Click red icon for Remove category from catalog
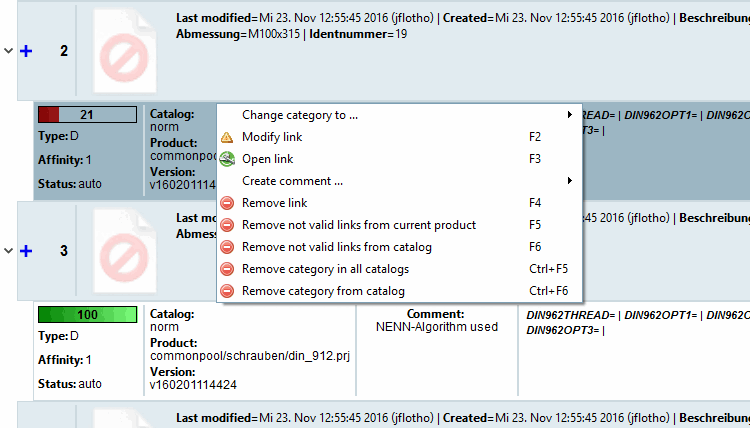 [227, 291]
